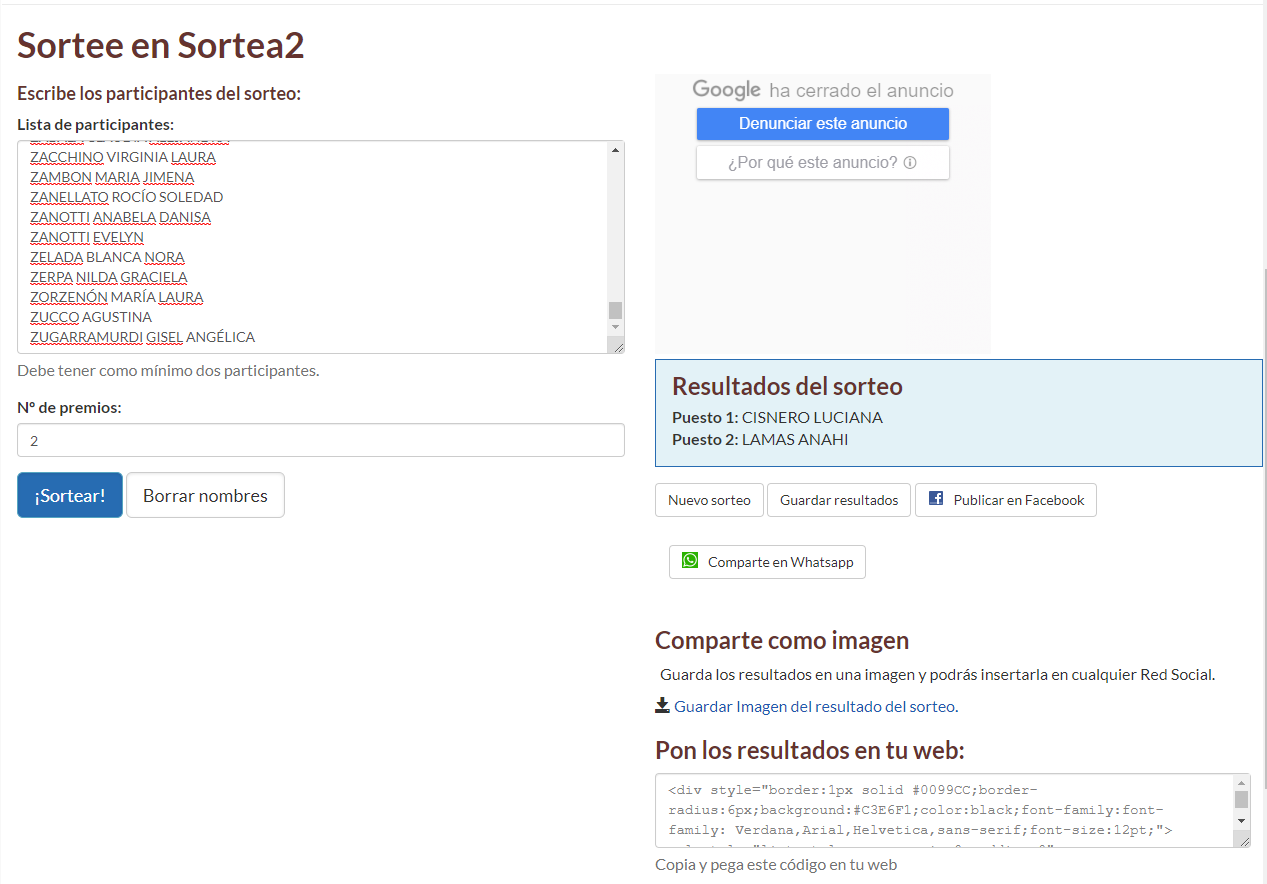Open Guardar Imagen del resultado del sorteo link
The width and height of the screenshot is (1267, 884).
(x=816, y=706)
